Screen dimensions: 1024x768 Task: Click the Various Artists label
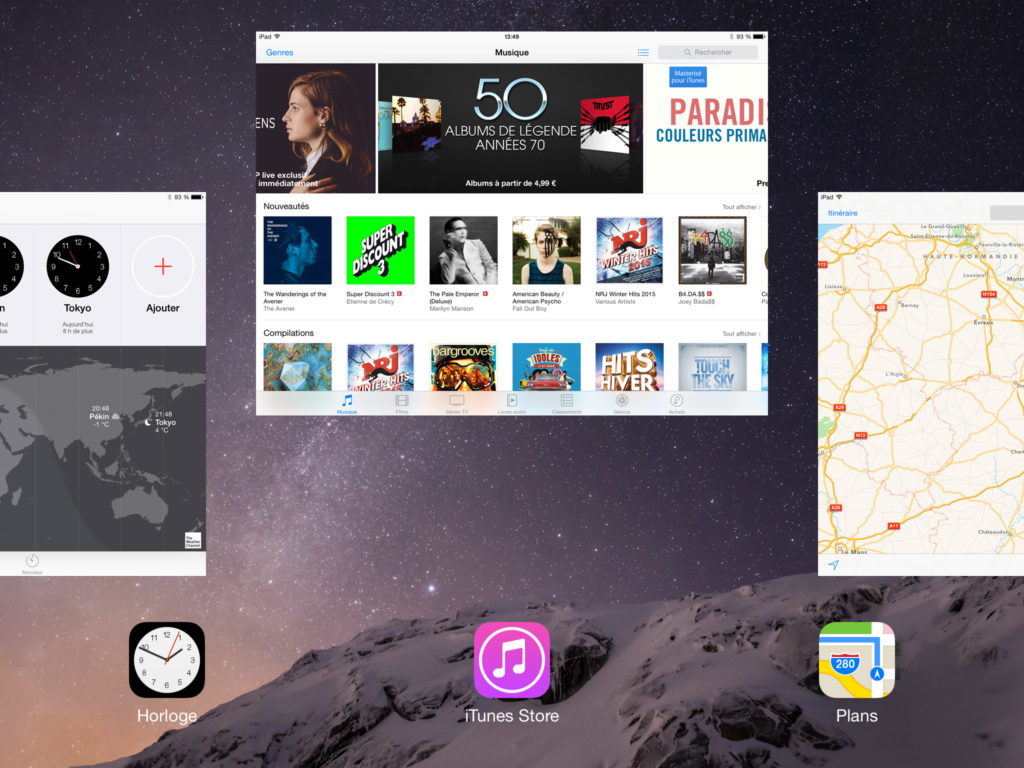[615, 302]
